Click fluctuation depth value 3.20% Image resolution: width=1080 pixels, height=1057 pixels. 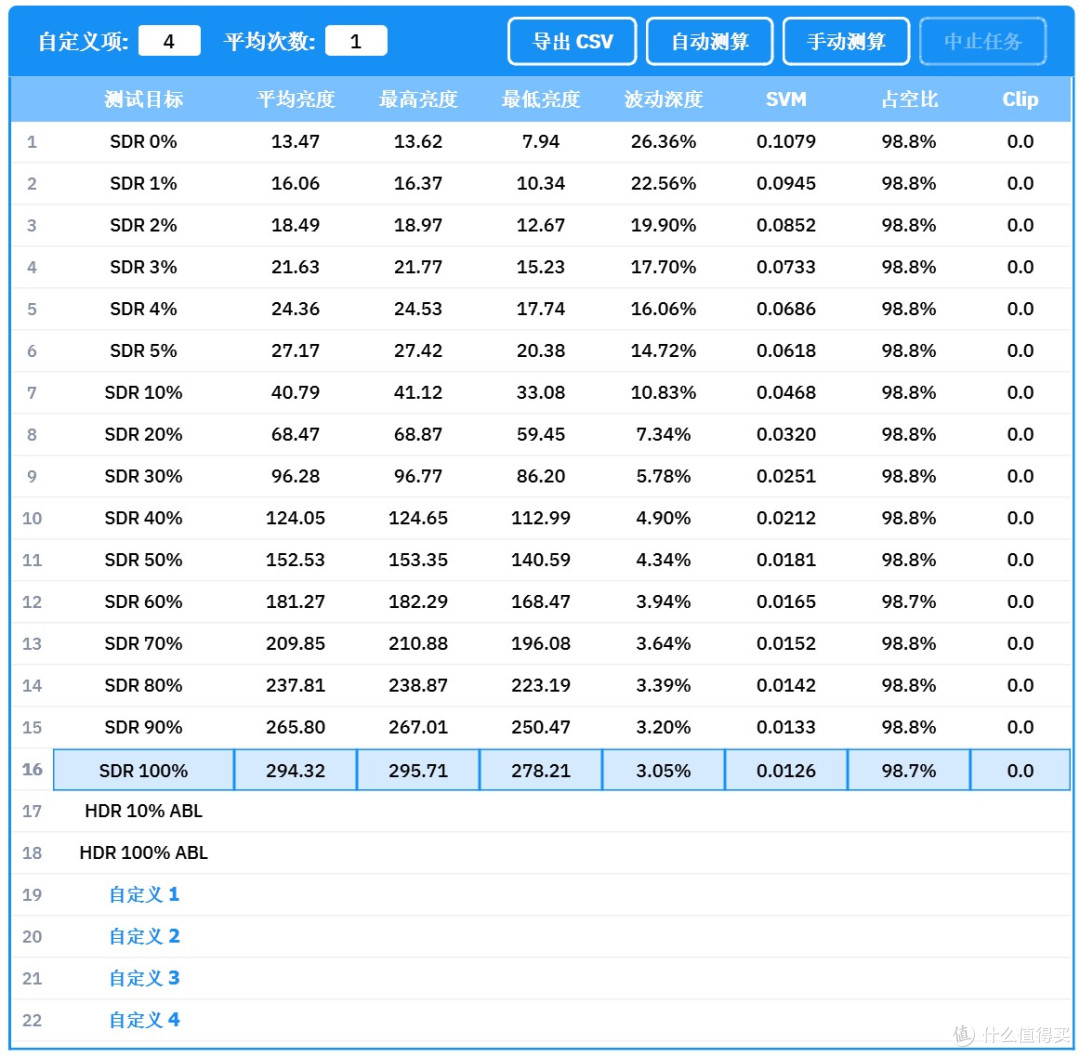[663, 727]
